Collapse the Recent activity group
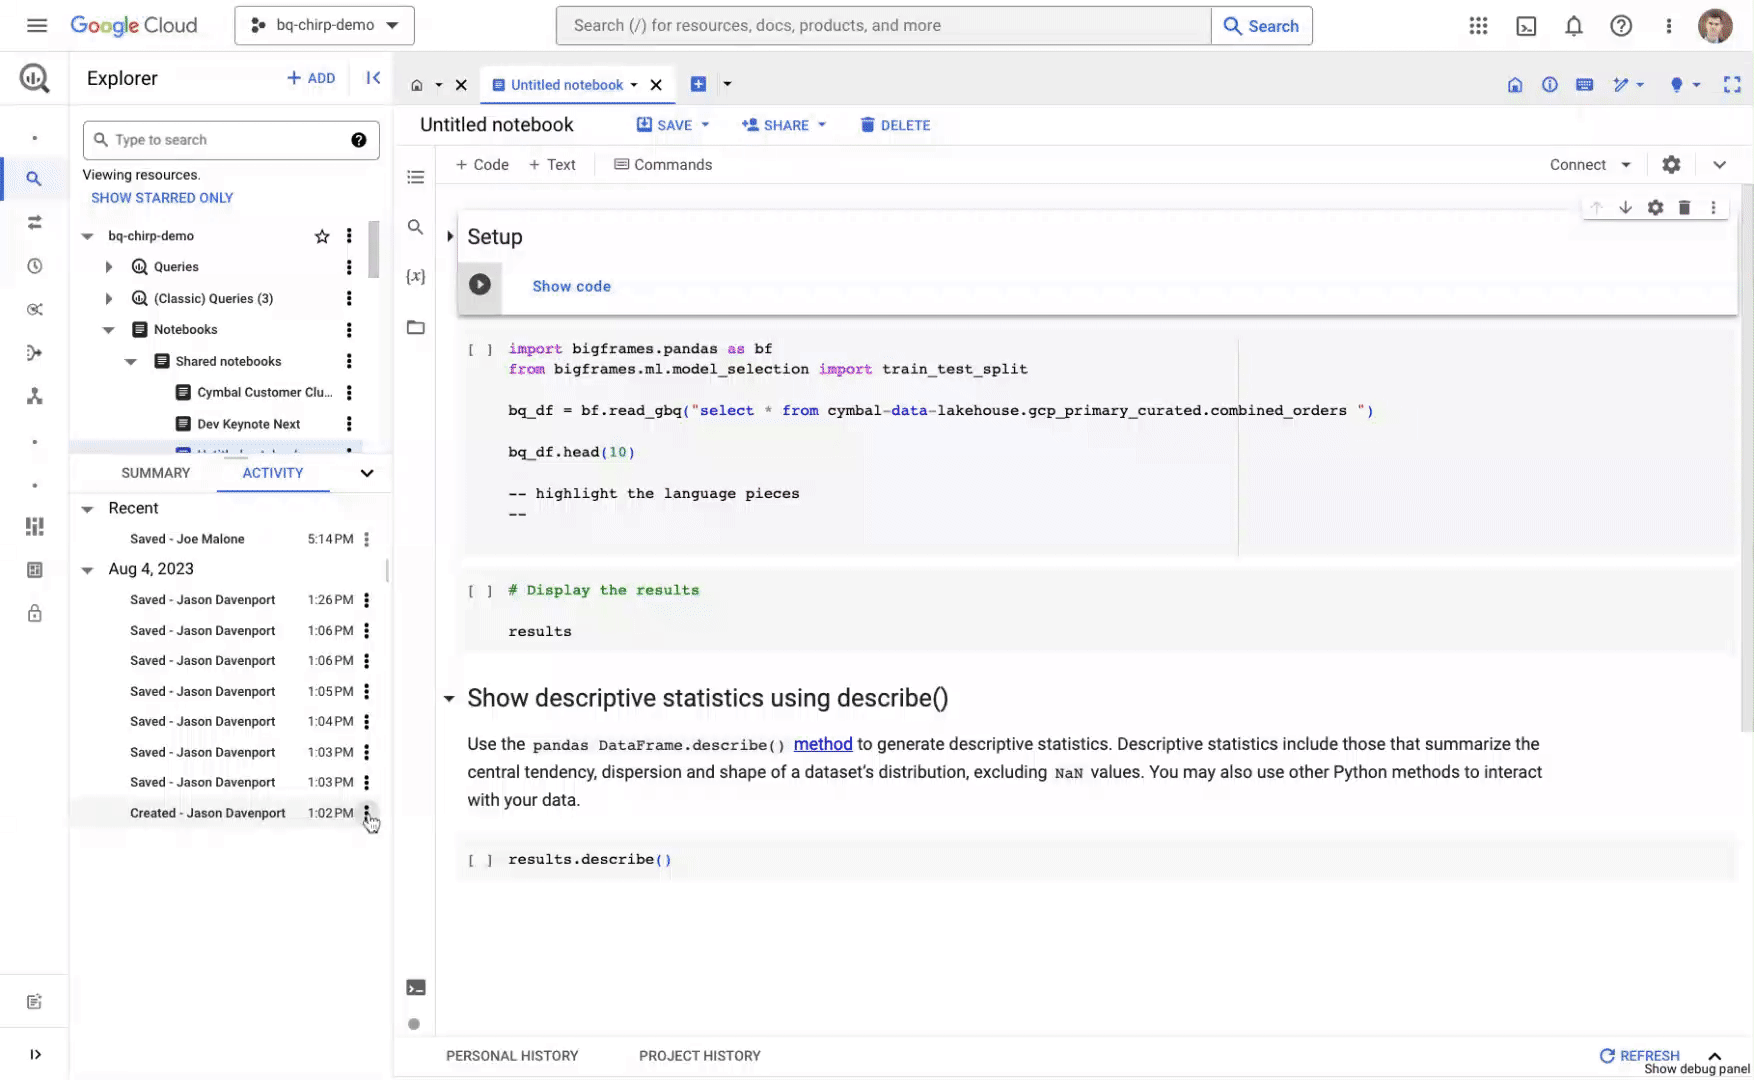Screen dimensions: 1754x1080 (87, 509)
